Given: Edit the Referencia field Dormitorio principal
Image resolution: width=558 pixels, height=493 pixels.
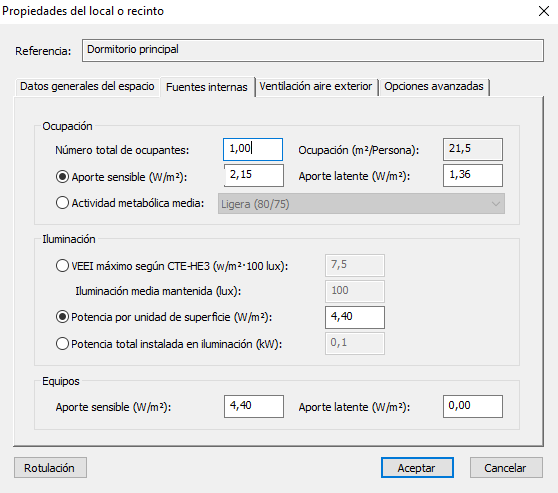Looking at the screenshot, I should pyautogui.click(x=313, y=51).
